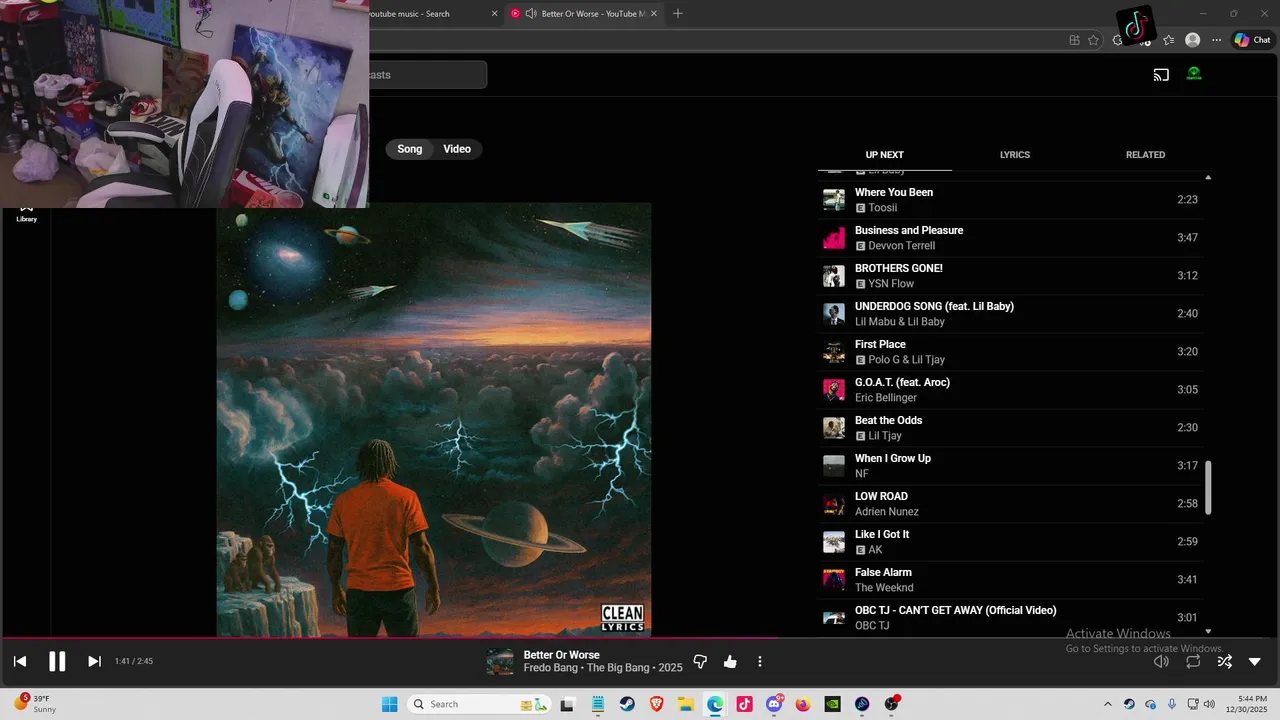The image size is (1280, 720).
Task: Open Discord from the taskbar
Action: pyautogui.click(x=774, y=704)
